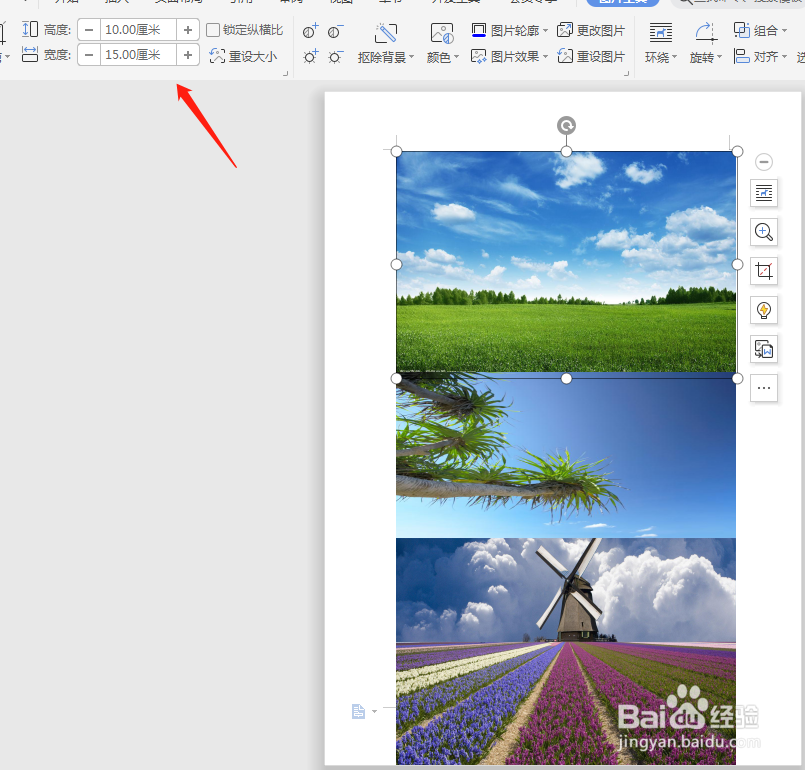This screenshot has width=805, height=770.
Task: Click 重设图片 to reset the picture
Action: coord(591,56)
